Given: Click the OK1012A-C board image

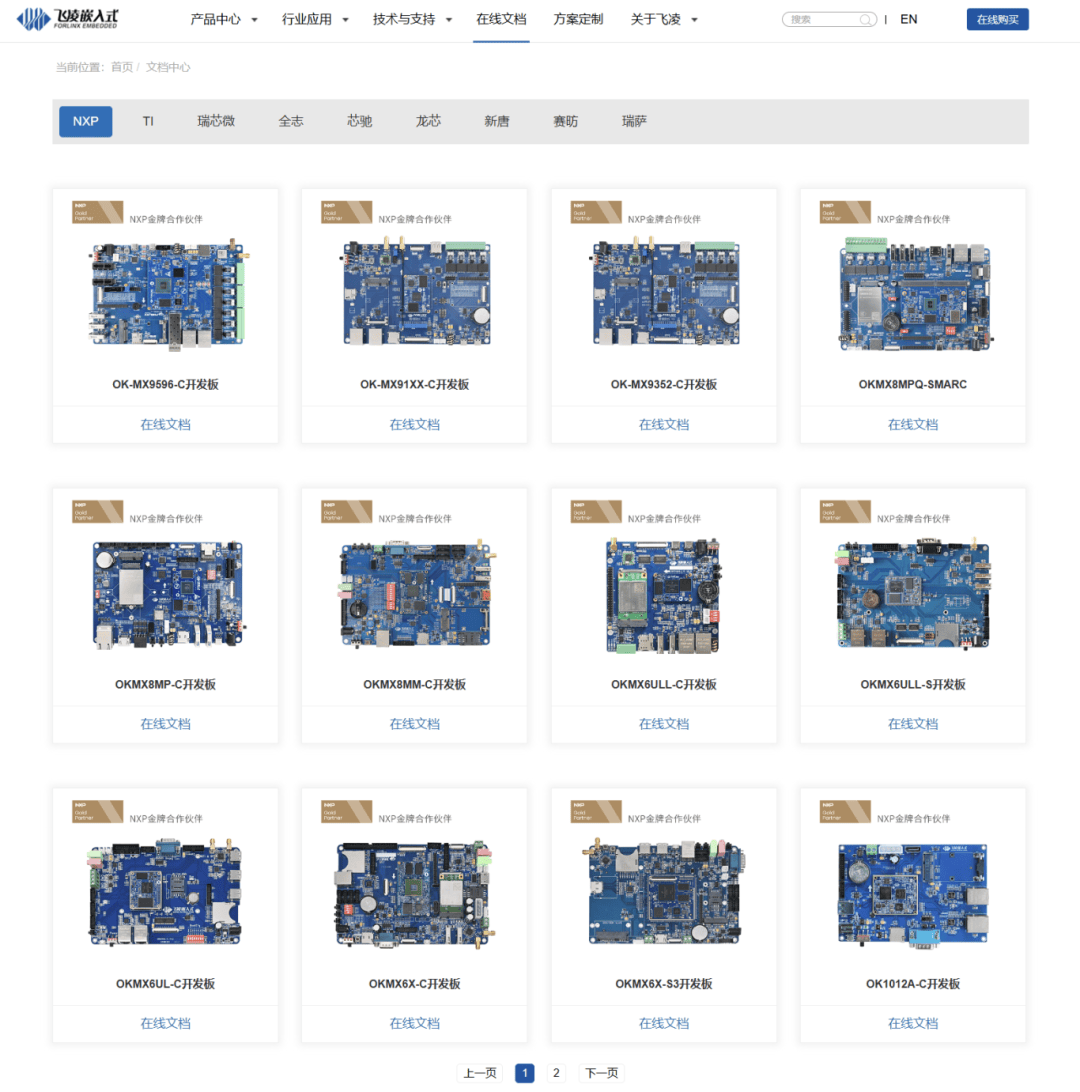Looking at the screenshot, I should pos(913,896).
